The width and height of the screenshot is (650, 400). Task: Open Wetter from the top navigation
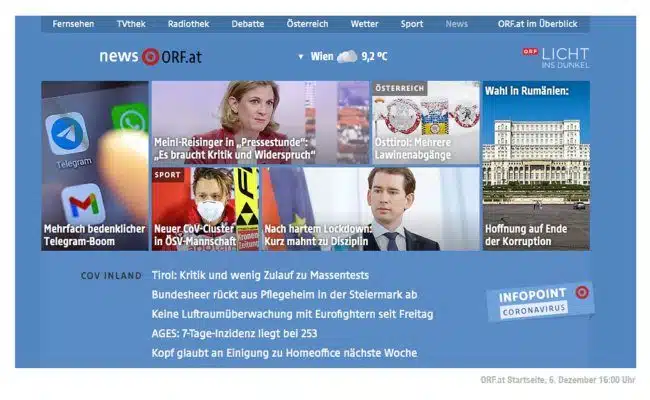coord(364,24)
